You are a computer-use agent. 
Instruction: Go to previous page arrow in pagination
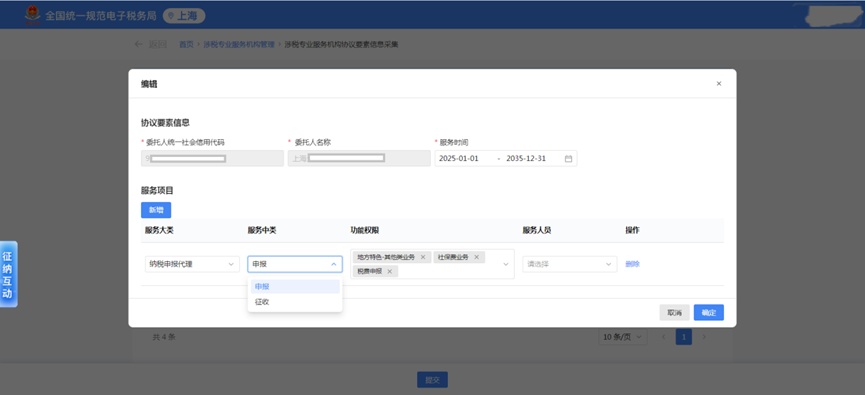(663, 337)
